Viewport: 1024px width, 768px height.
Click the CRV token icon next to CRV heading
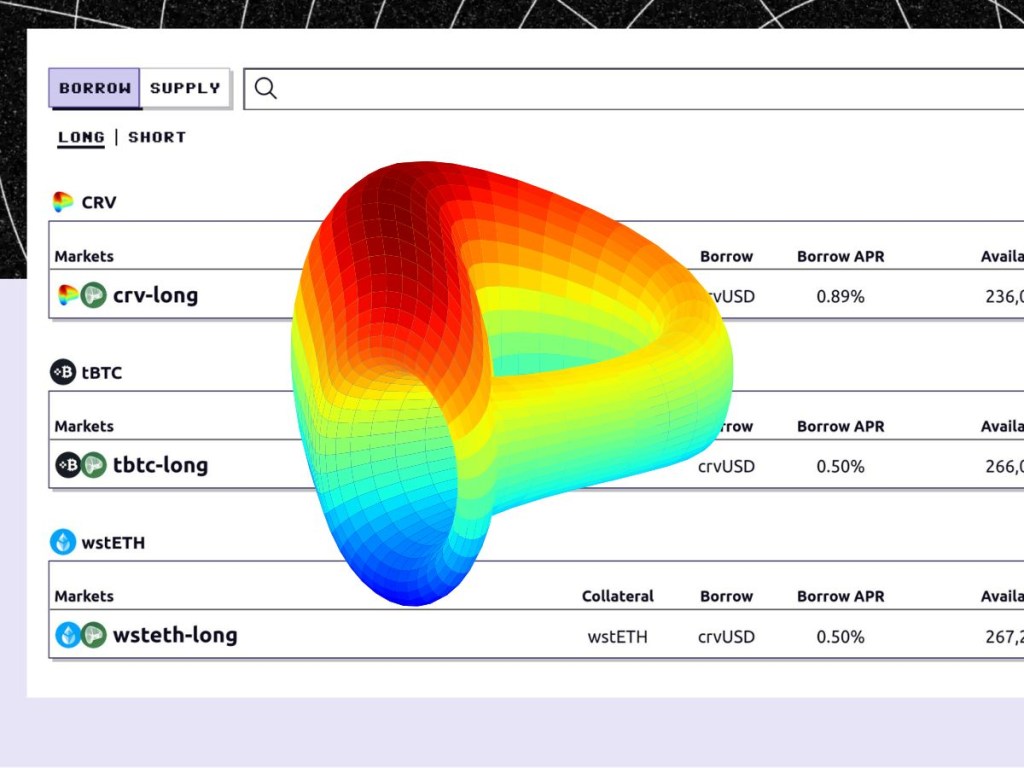[x=62, y=201]
